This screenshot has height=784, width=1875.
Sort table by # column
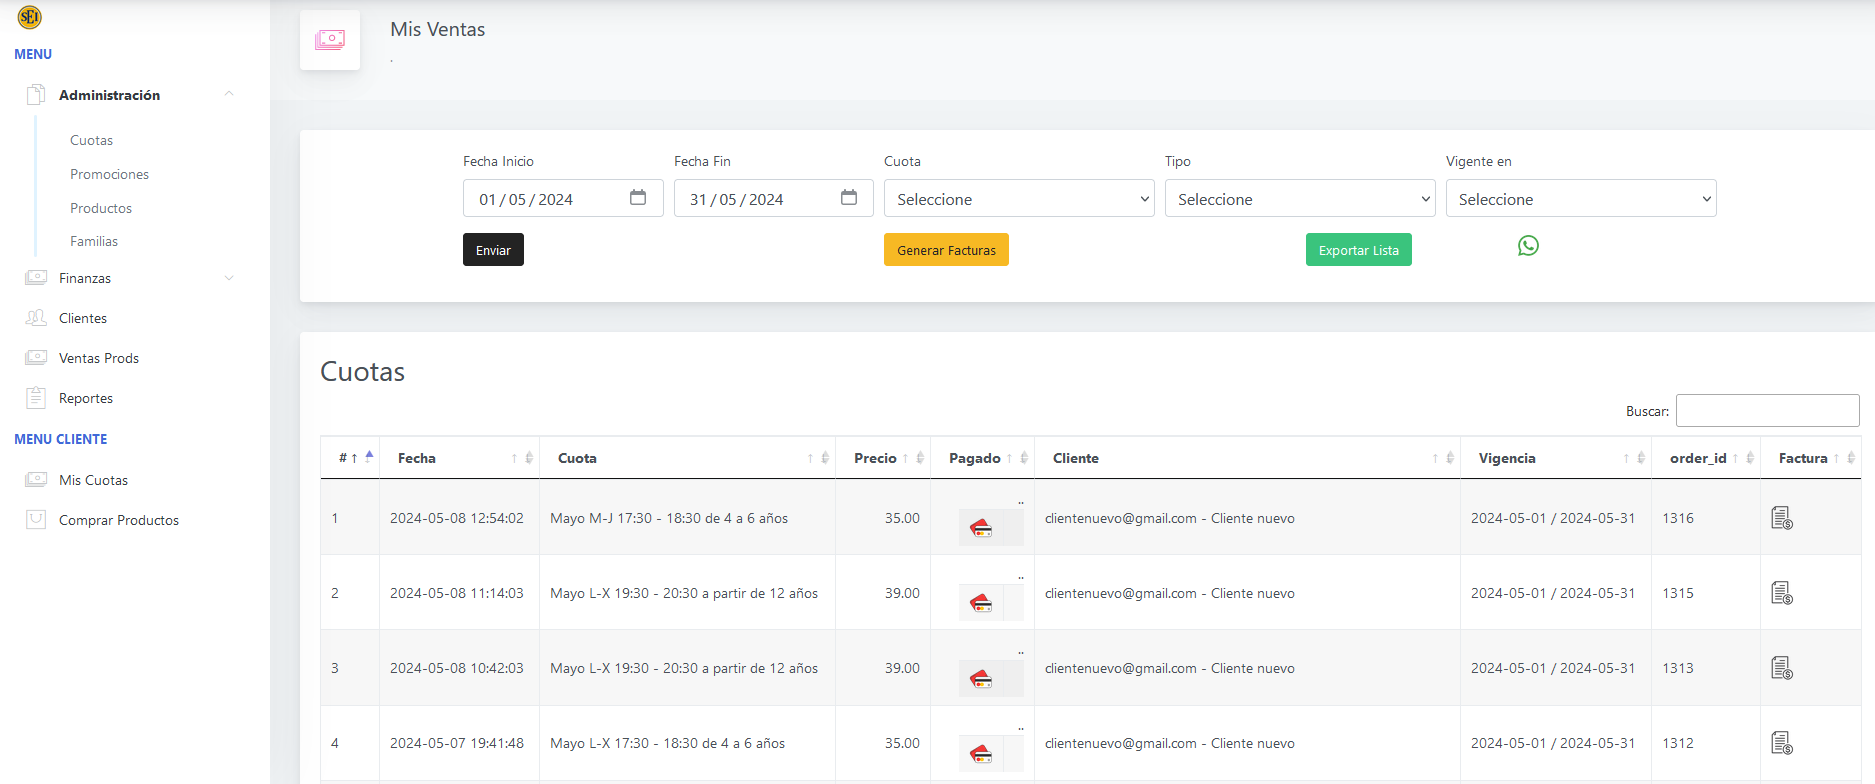(350, 458)
